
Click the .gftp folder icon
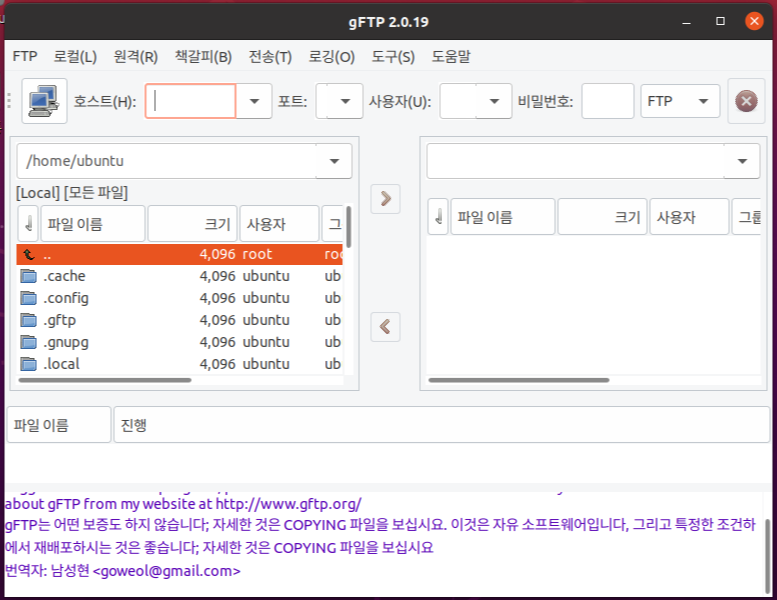click(x=29, y=320)
